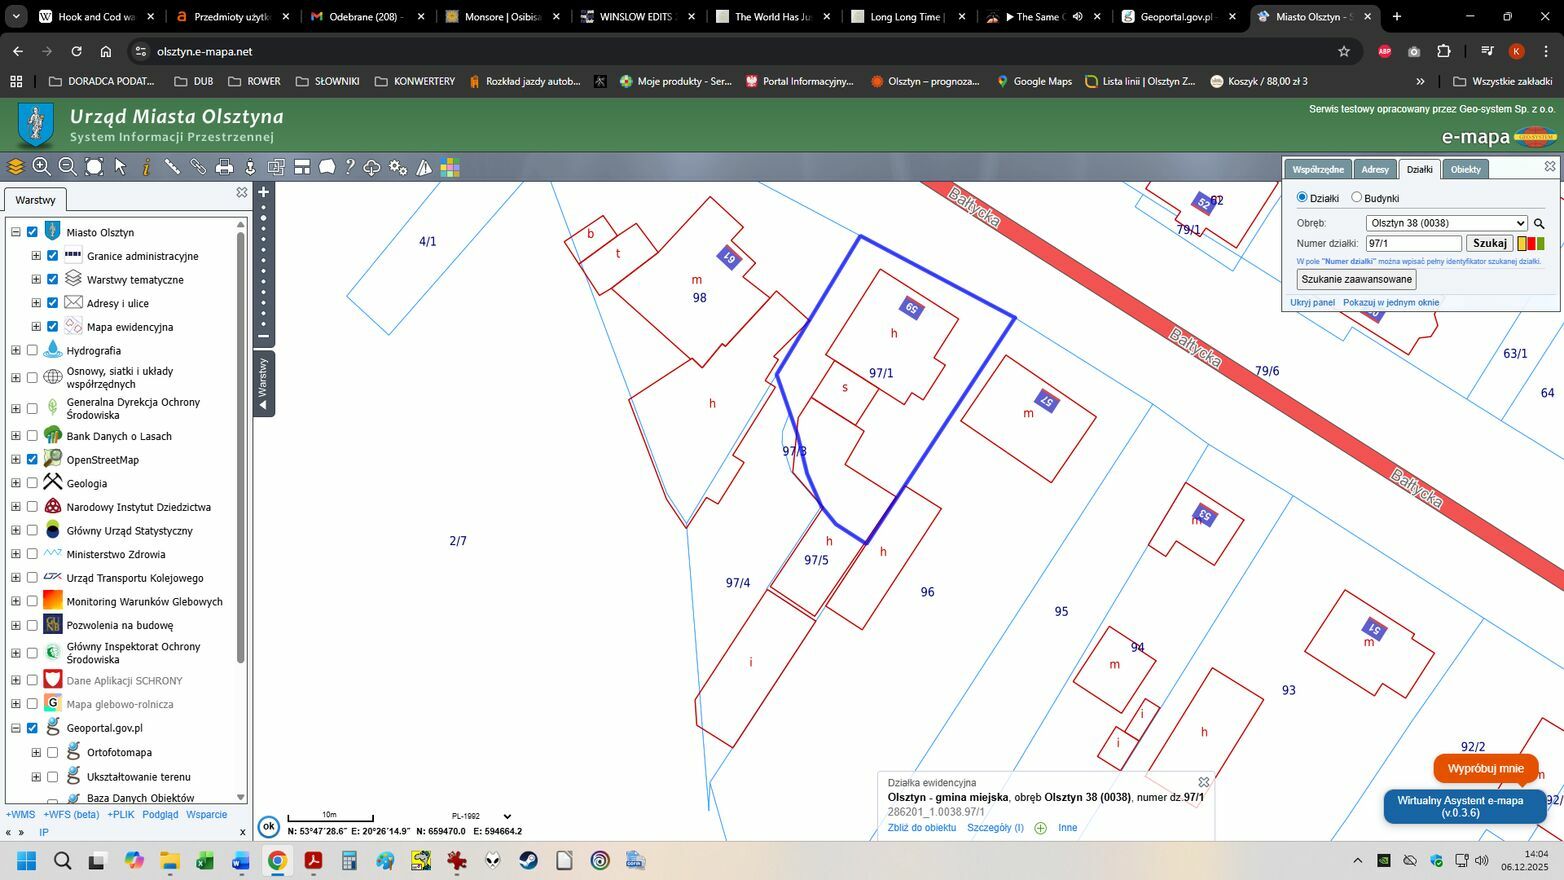Expand the Geologia layer group

tap(15, 484)
